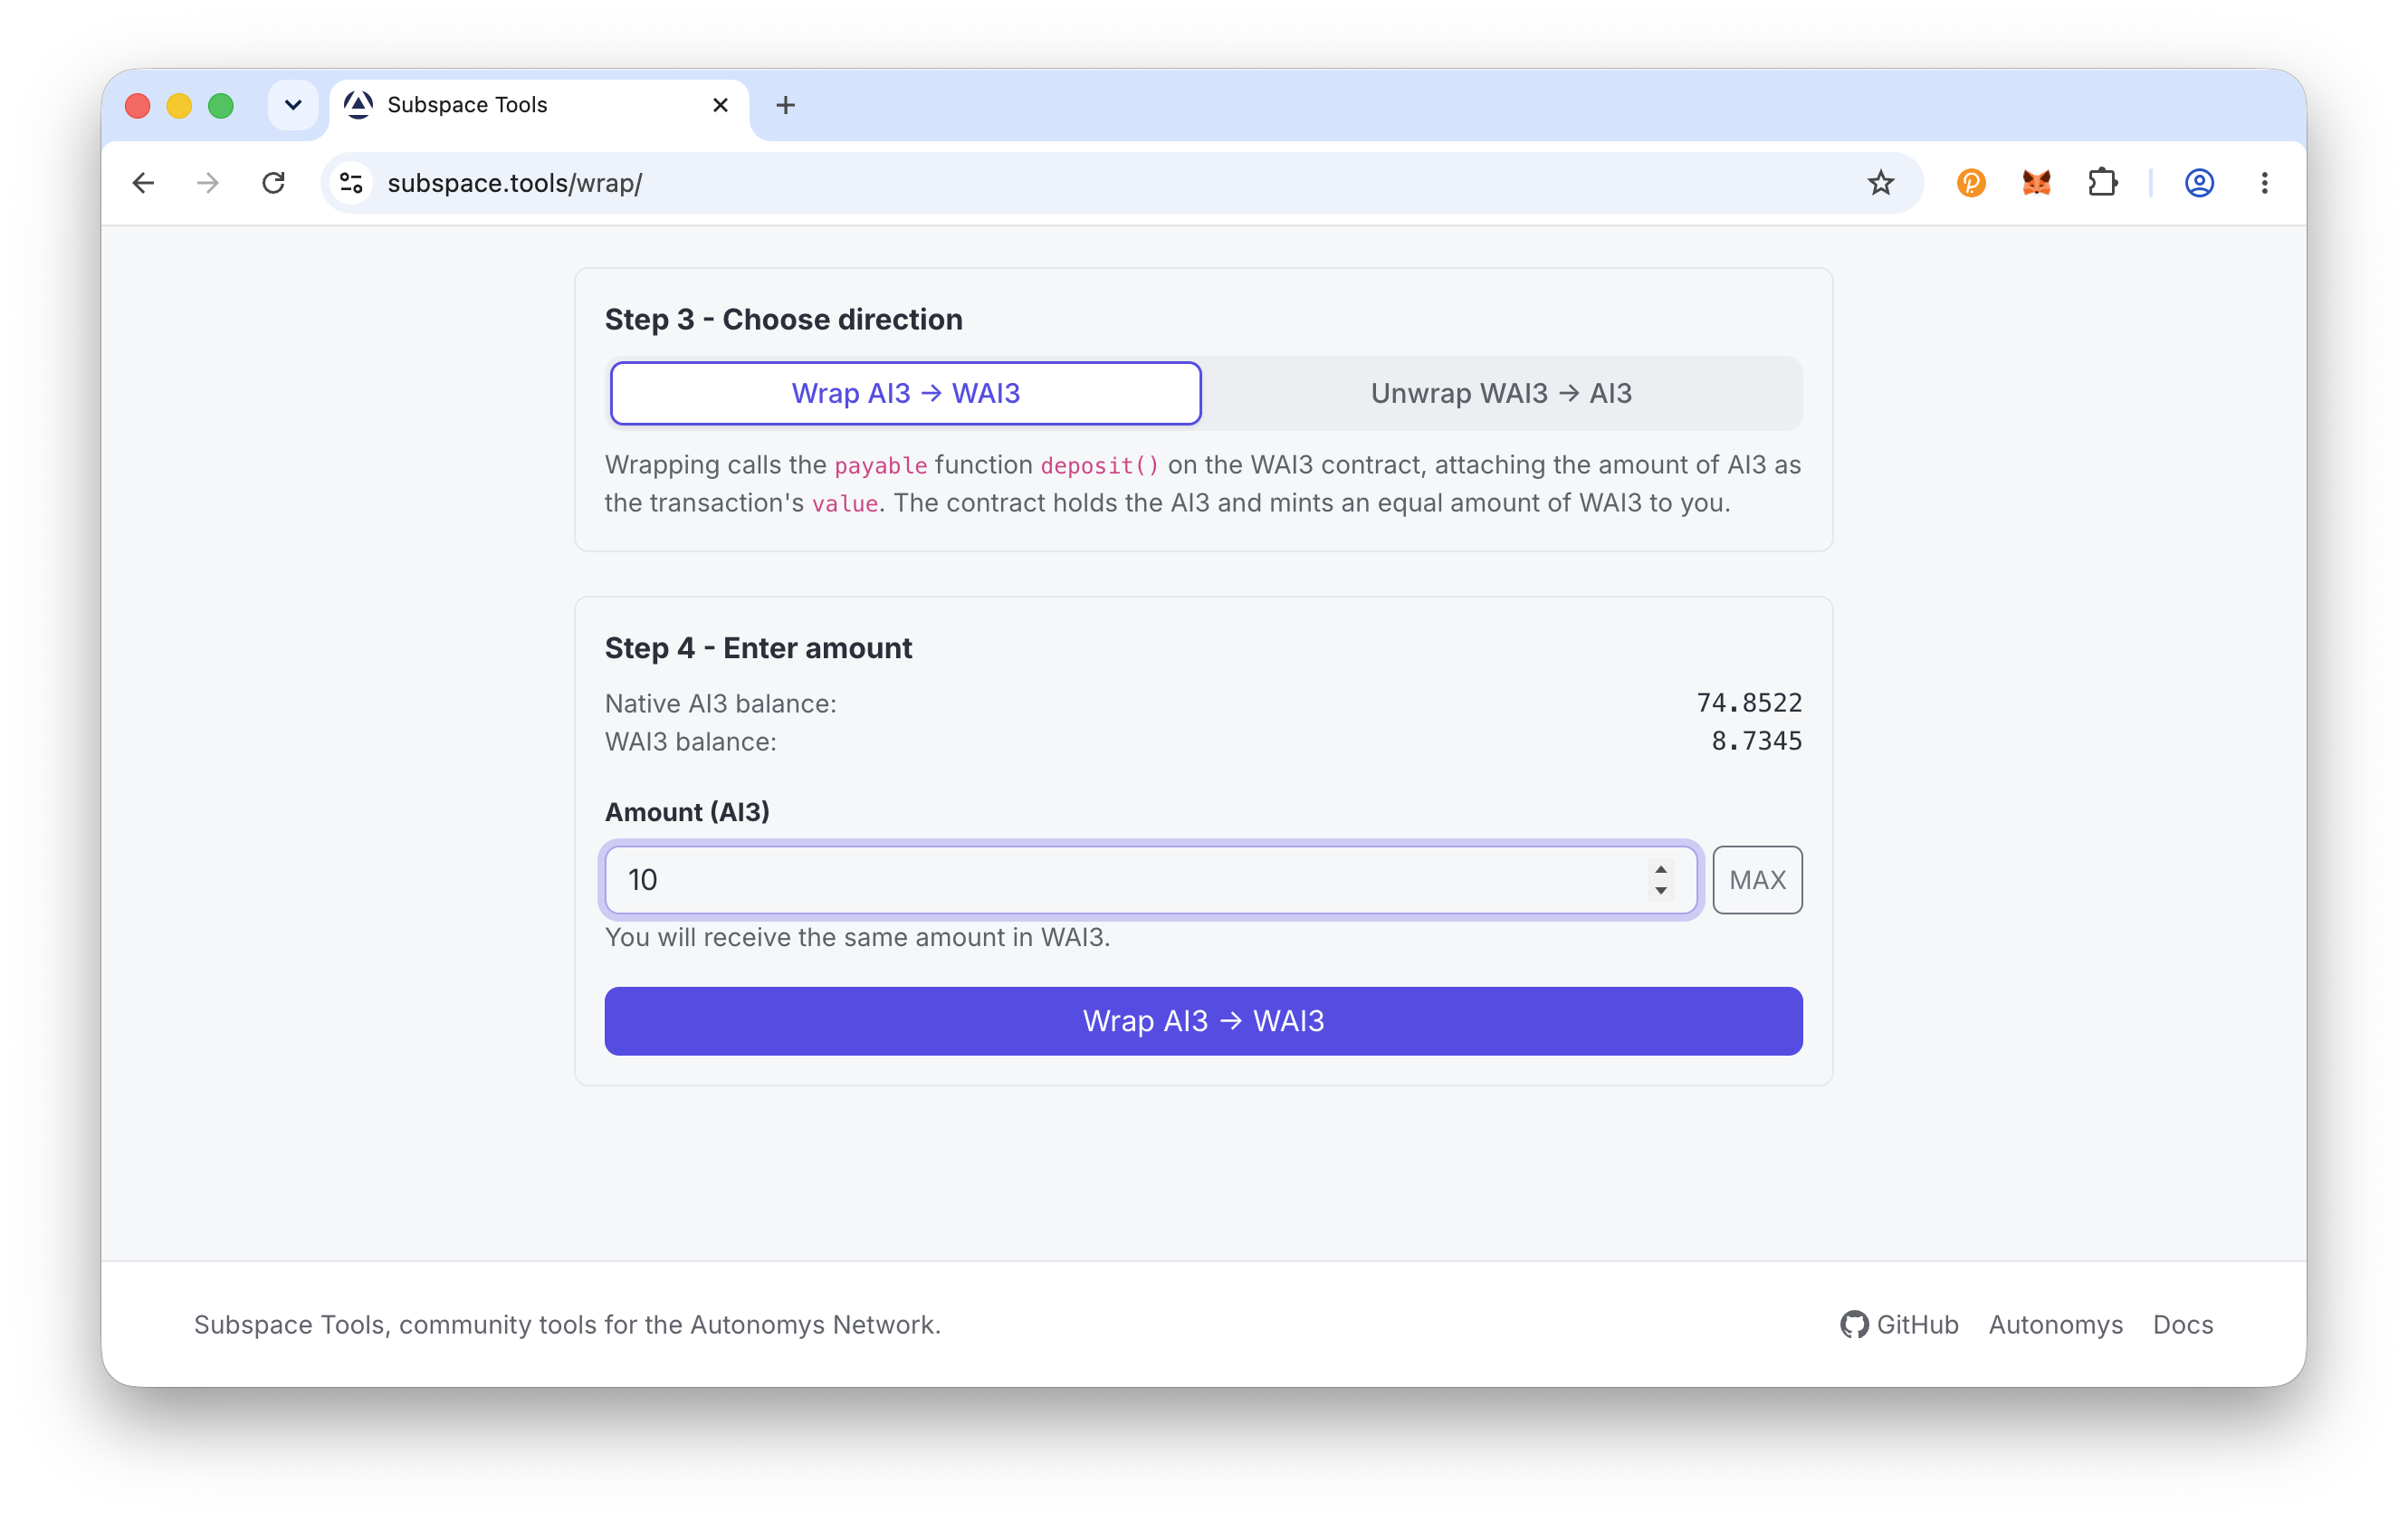
Task: Open Chrome three-dot menu
Action: 2264,183
